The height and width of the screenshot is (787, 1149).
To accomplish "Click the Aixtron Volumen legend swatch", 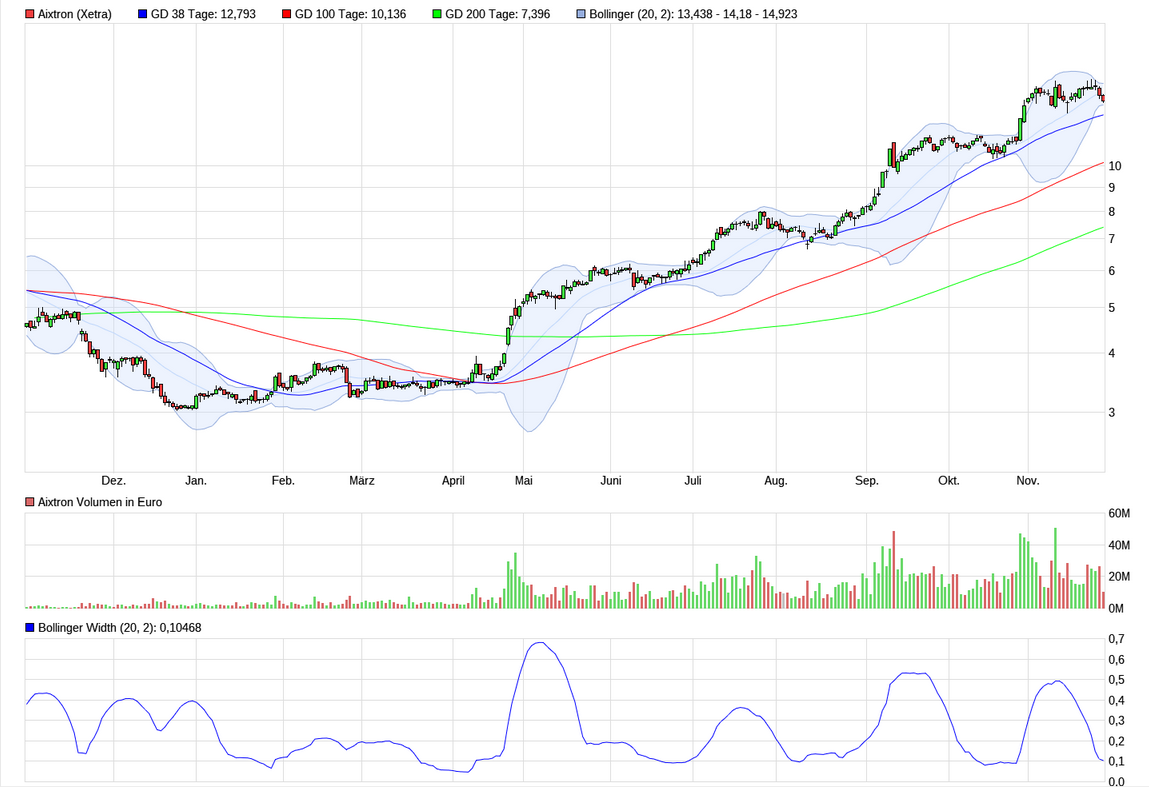I will point(29,502).
